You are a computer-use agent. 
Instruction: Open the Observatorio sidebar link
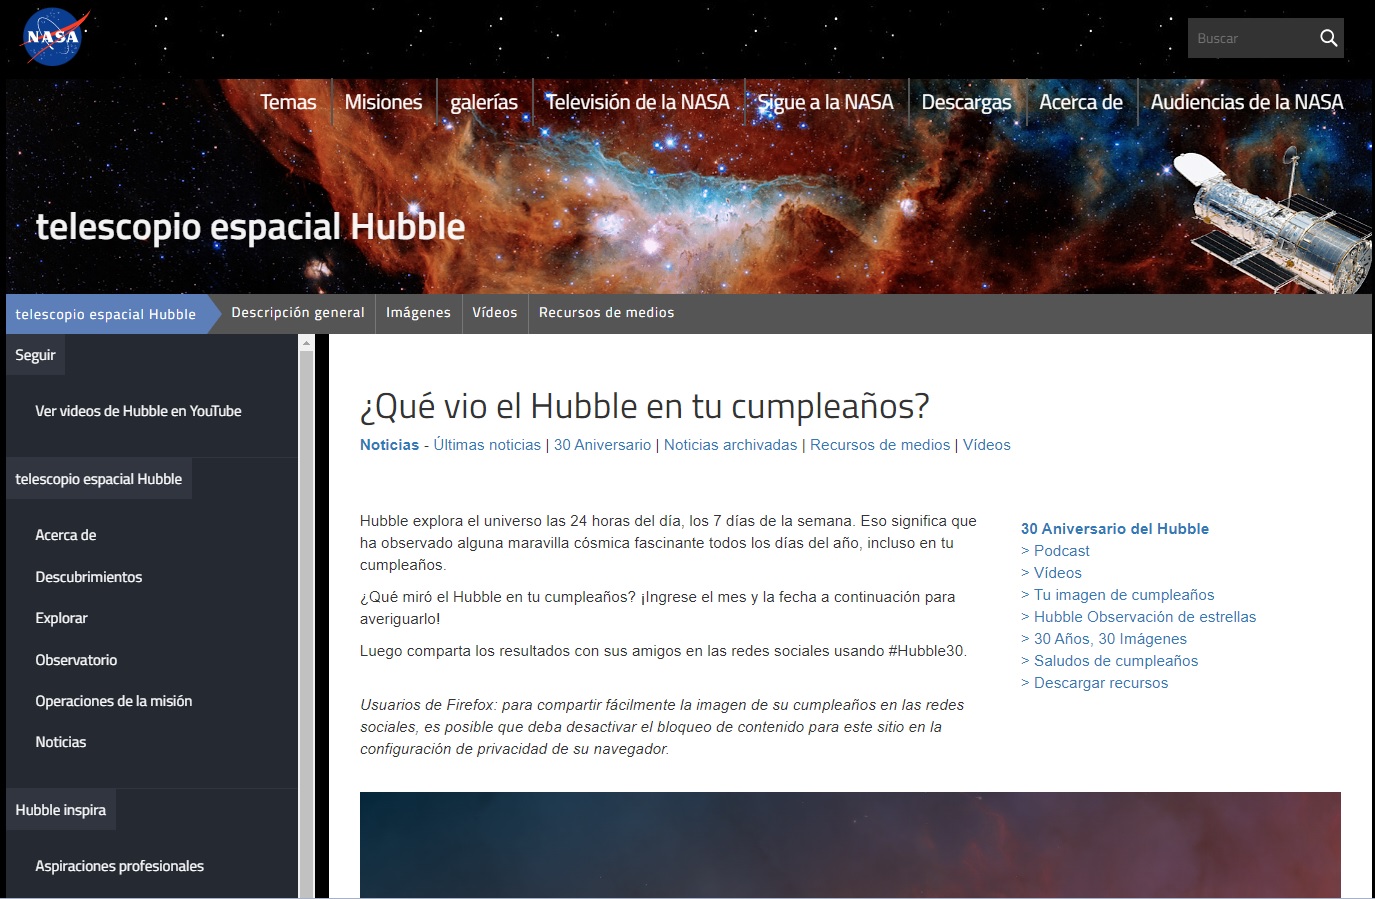click(76, 660)
